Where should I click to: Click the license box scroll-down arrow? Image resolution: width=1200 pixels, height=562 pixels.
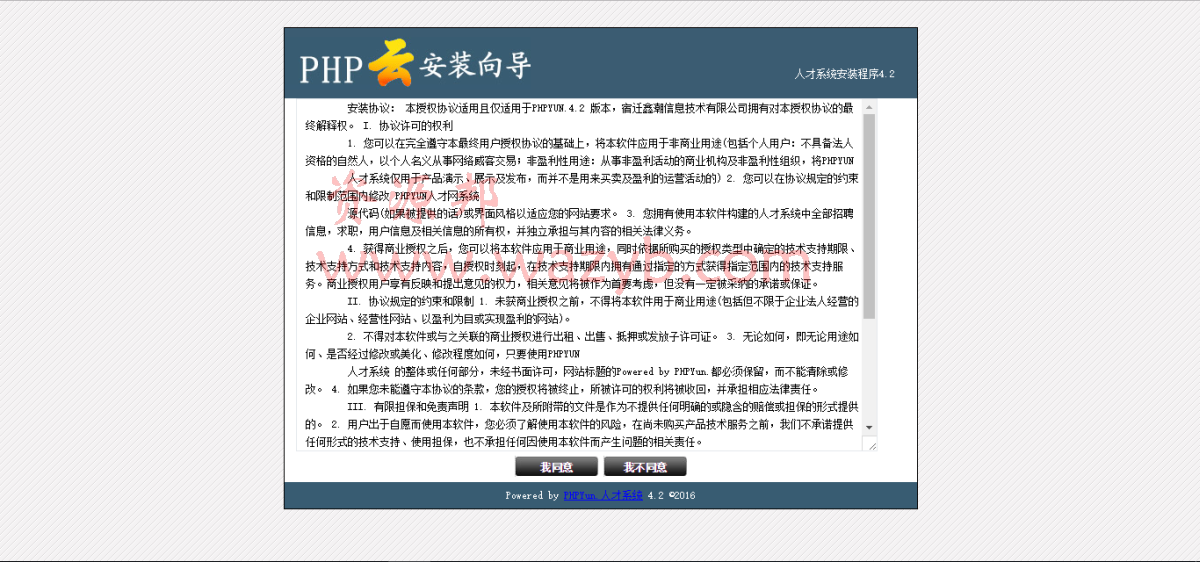click(x=869, y=427)
